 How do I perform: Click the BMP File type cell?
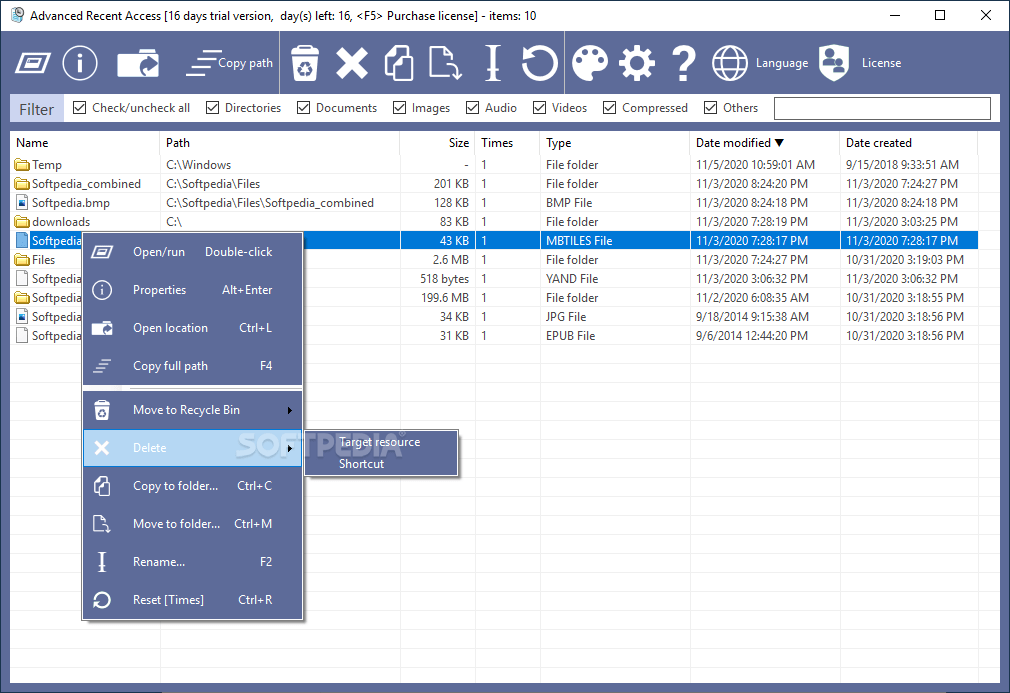click(569, 203)
